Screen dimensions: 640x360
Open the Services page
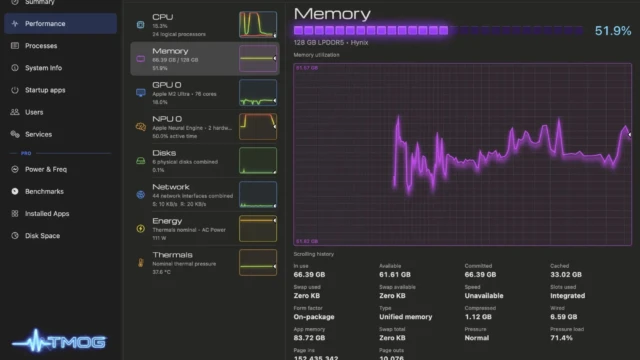tap(60, 134)
